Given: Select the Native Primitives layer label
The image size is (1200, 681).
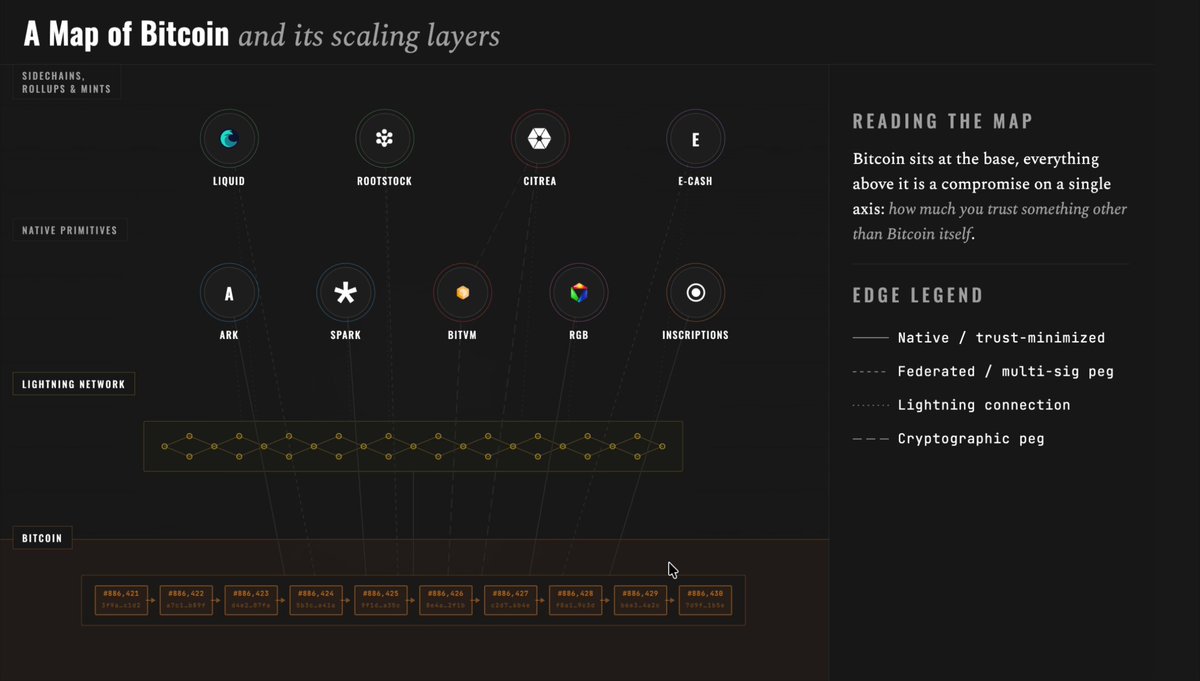Looking at the screenshot, I should pos(70,231).
